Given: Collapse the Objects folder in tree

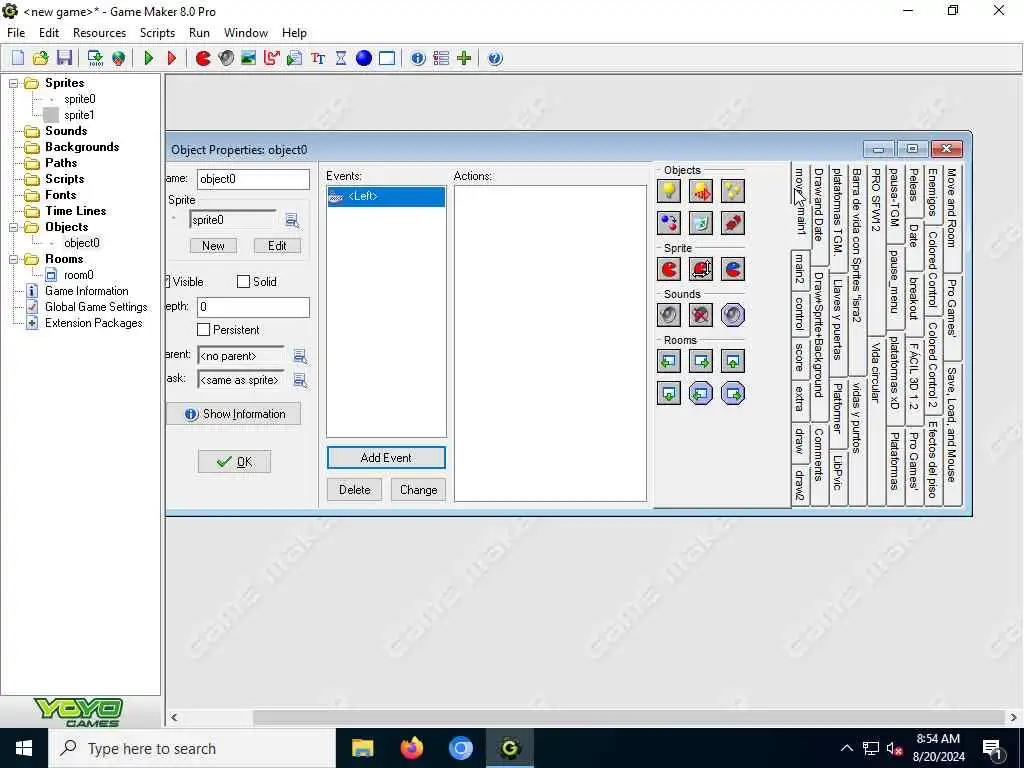Looking at the screenshot, I should tap(13, 227).
